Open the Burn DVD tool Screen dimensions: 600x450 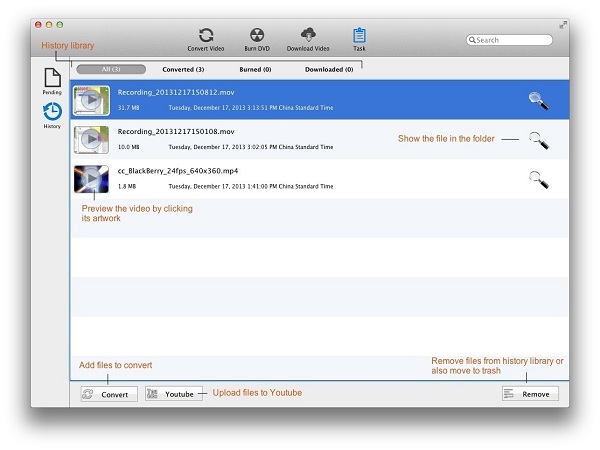point(257,39)
